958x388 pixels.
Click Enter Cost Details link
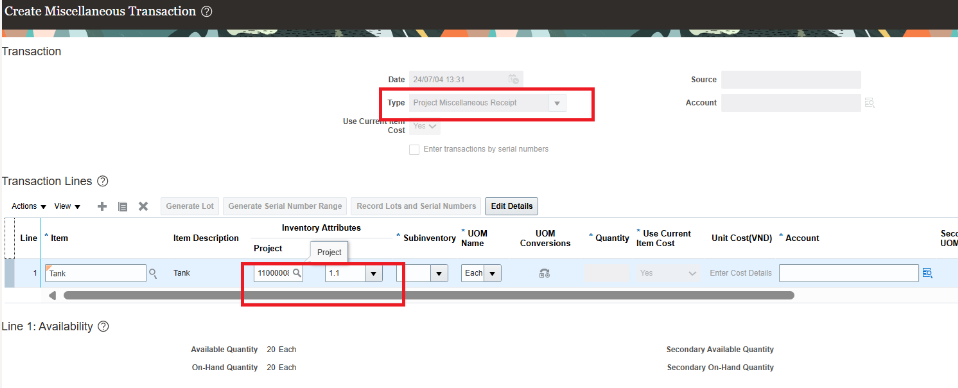coord(741,273)
